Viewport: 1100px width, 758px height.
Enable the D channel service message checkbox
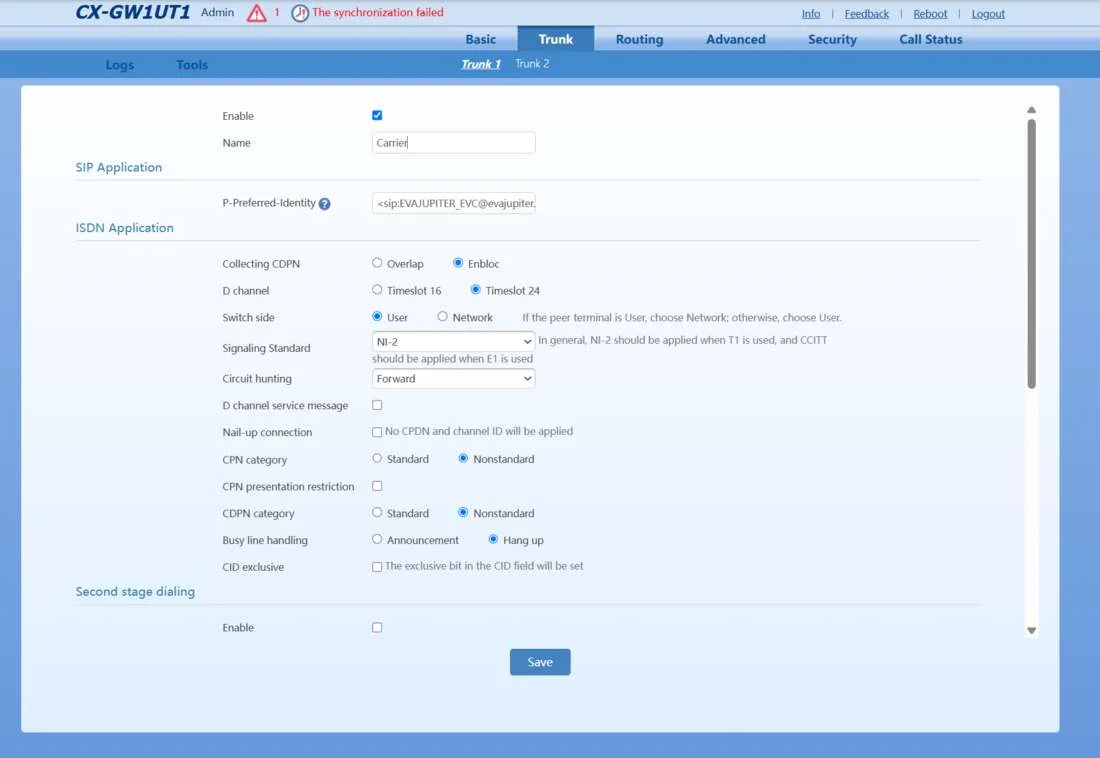(377, 405)
